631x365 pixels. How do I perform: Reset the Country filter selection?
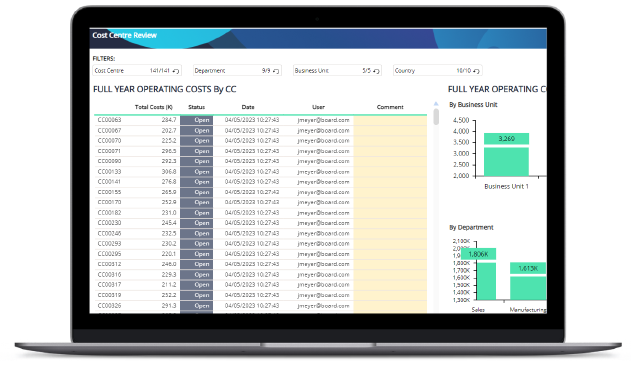click(x=476, y=71)
